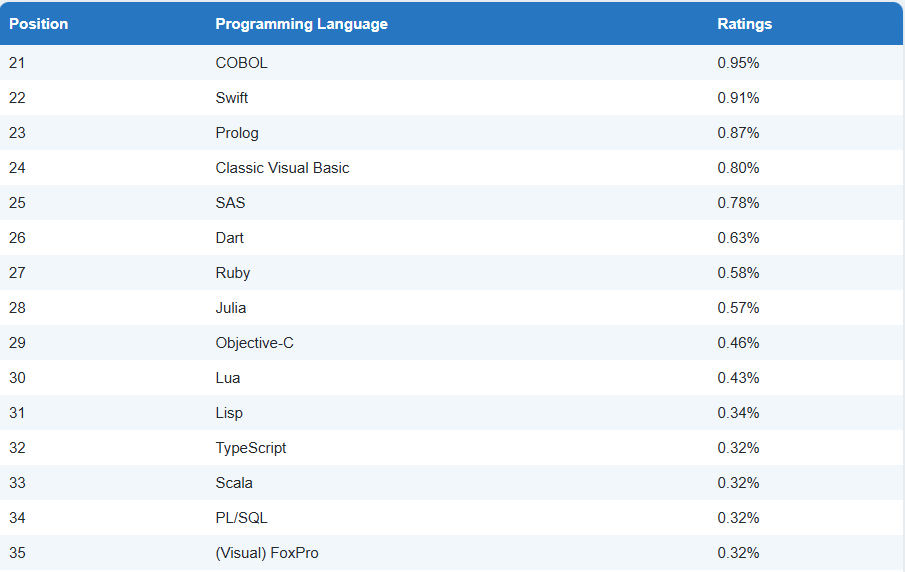This screenshot has height=572, width=905.
Task: Click the 0.32% rating in PL/SQL row
Action: coord(738,518)
